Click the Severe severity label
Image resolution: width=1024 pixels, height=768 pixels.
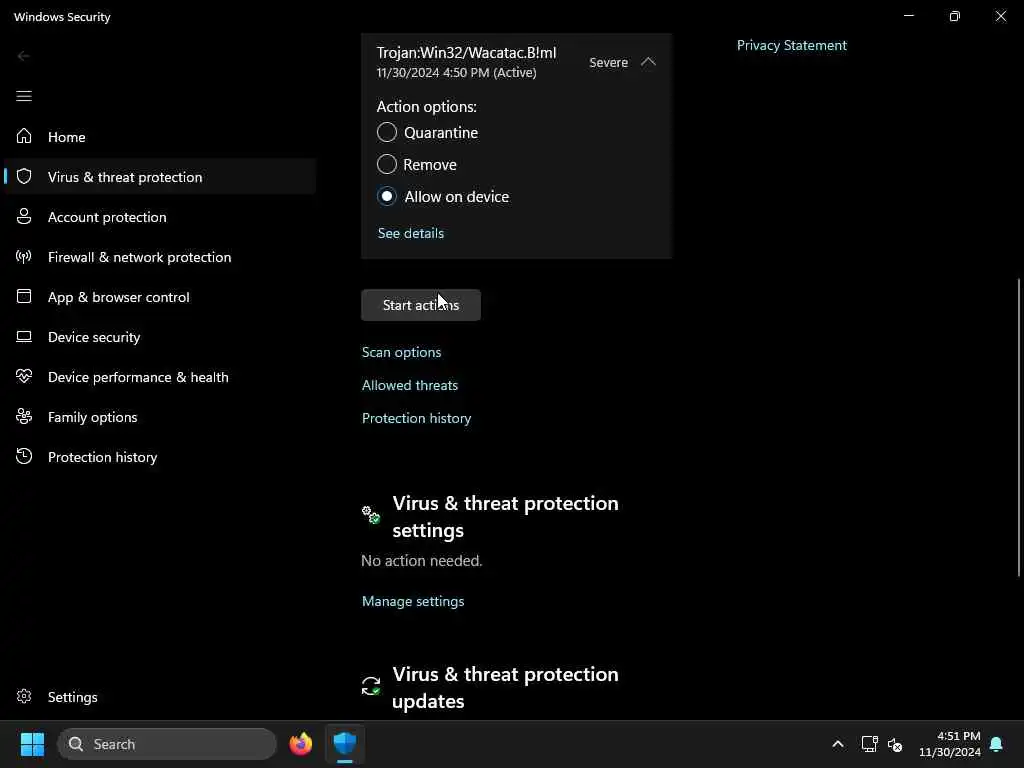pos(608,62)
